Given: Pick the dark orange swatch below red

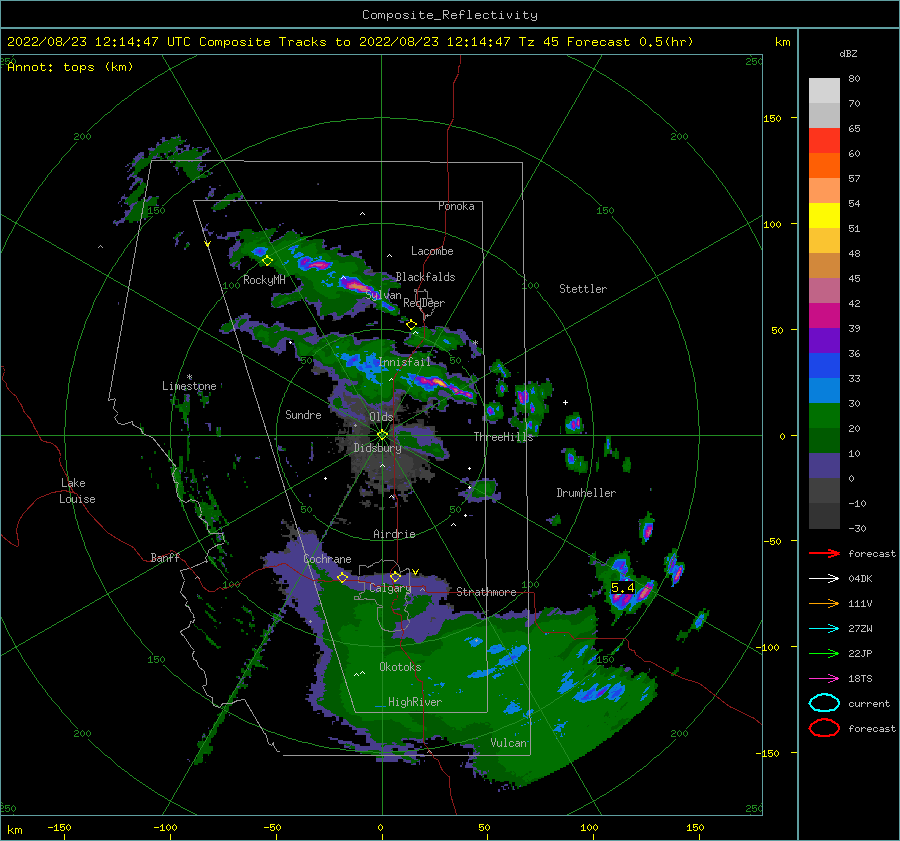Looking at the screenshot, I should click(824, 166).
